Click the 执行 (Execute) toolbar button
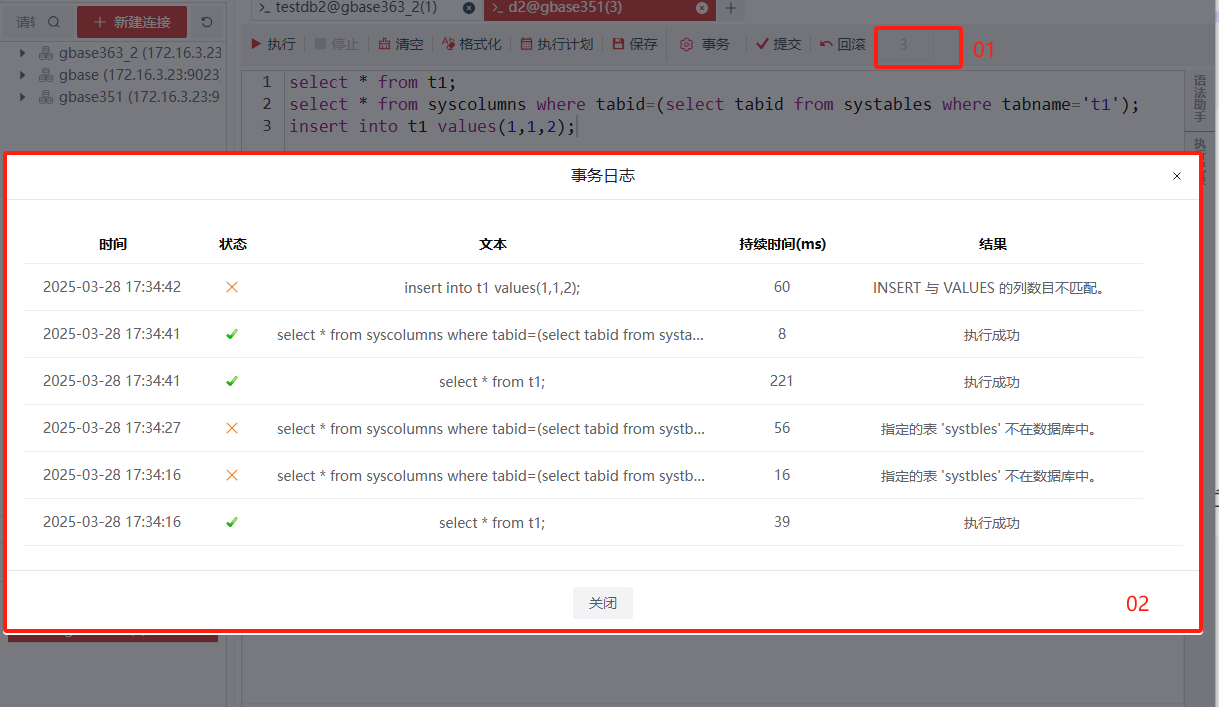 (x=273, y=44)
